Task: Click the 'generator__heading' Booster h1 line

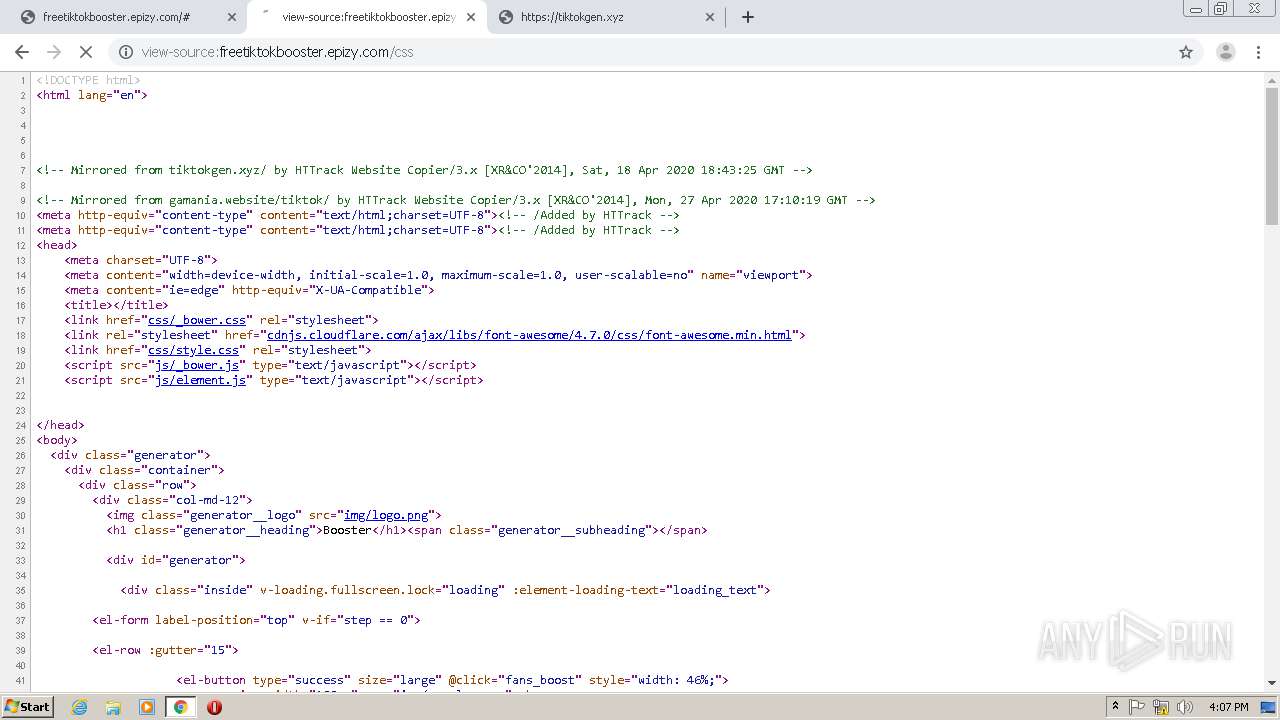Action: [407, 530]
